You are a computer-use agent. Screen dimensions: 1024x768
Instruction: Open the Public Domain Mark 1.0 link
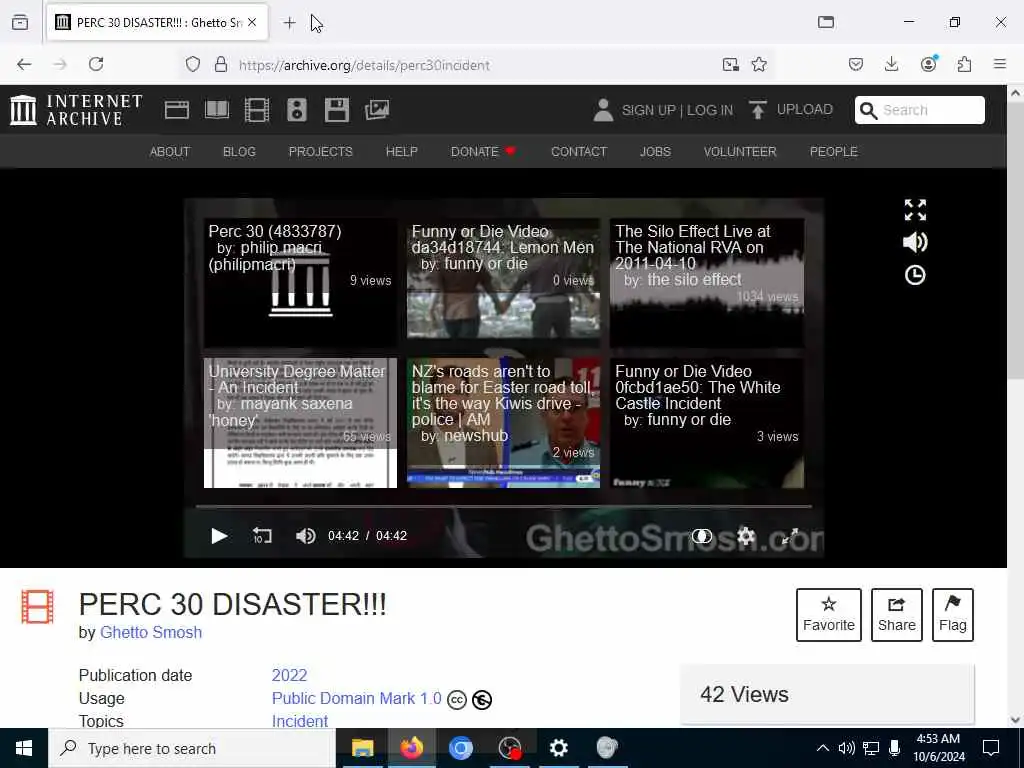point(357,698)
